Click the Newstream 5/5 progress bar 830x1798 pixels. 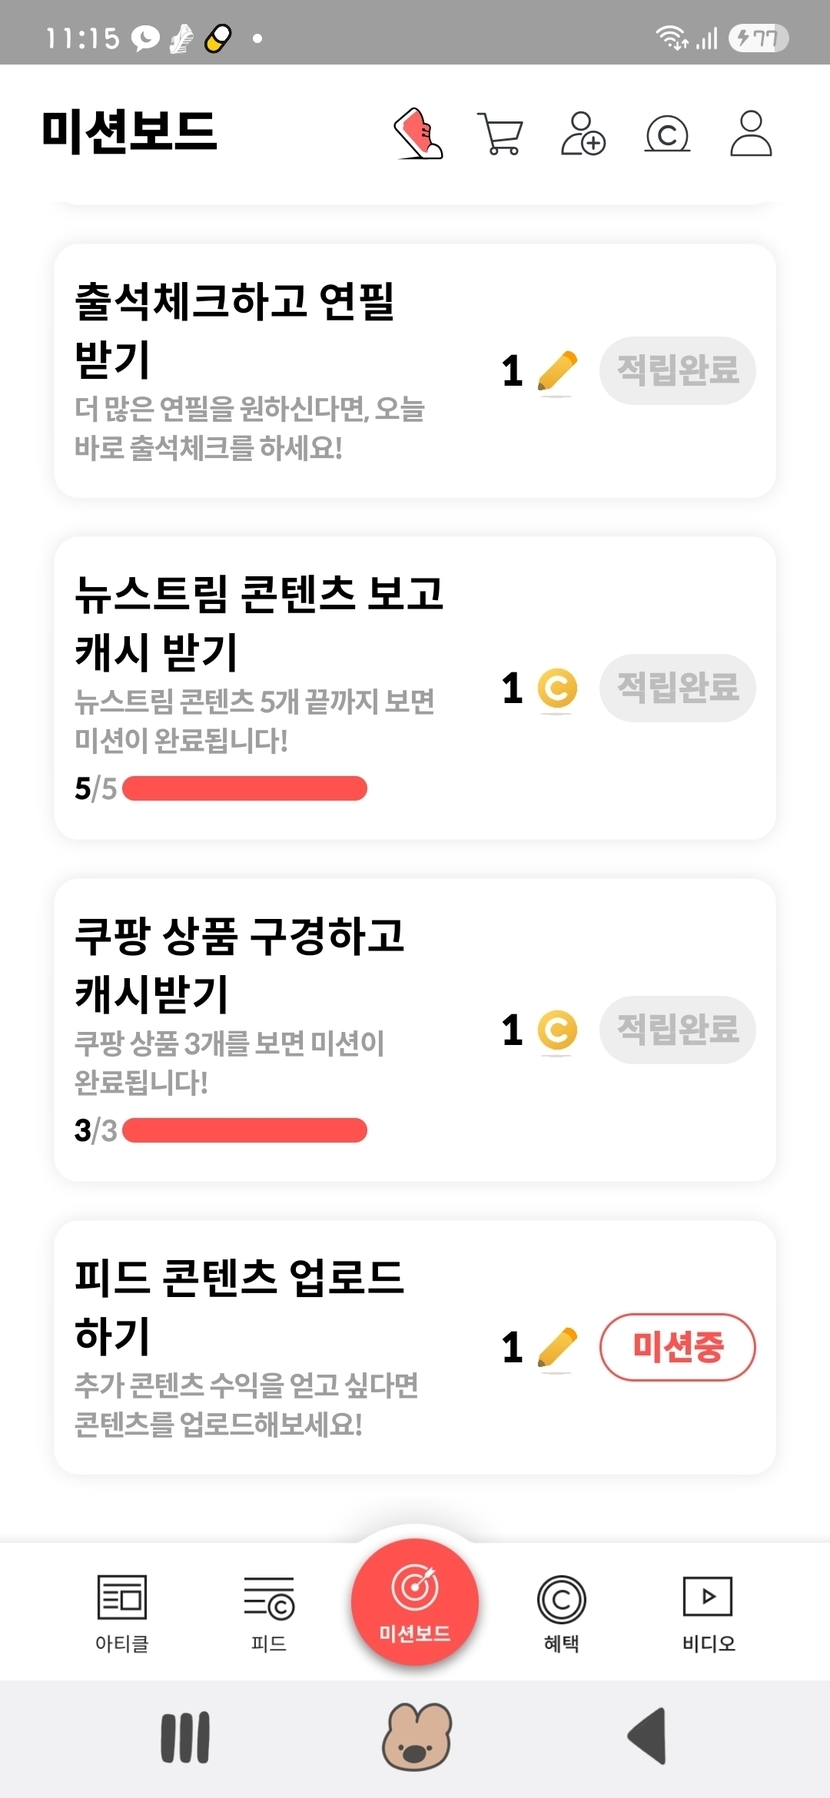click(x=244, y=789)
